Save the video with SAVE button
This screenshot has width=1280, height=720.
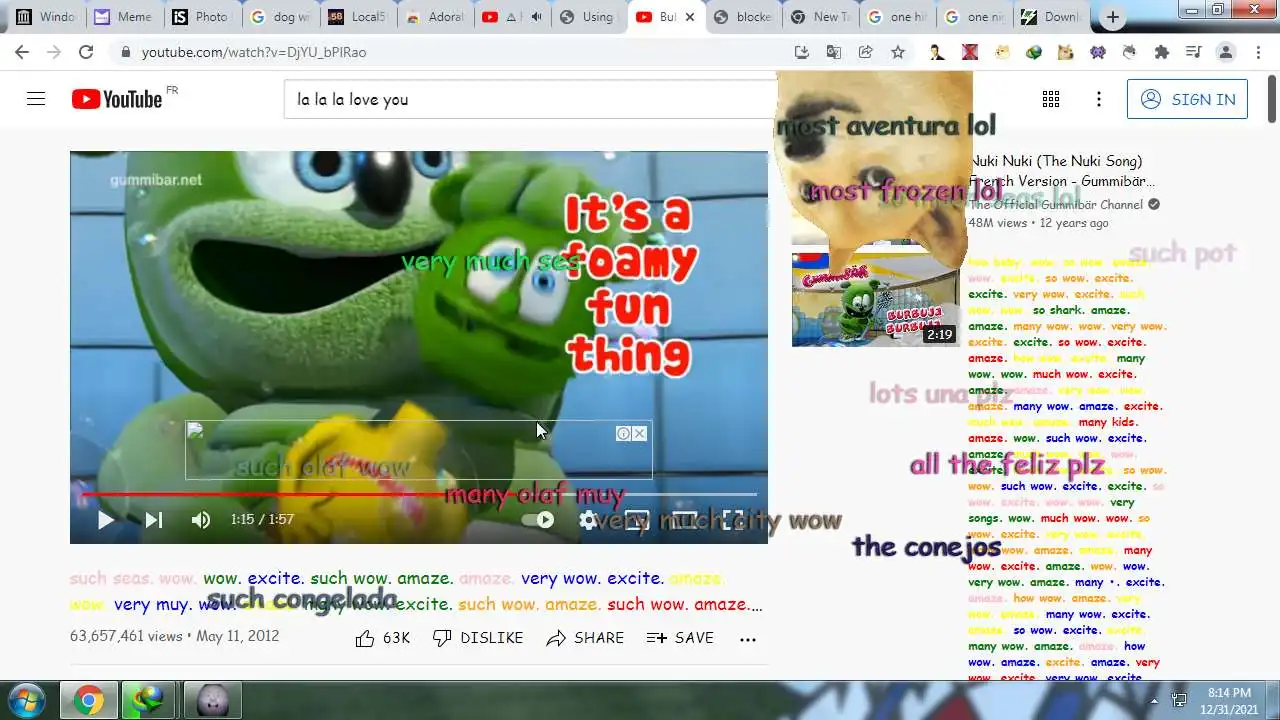tap(680, 638)
